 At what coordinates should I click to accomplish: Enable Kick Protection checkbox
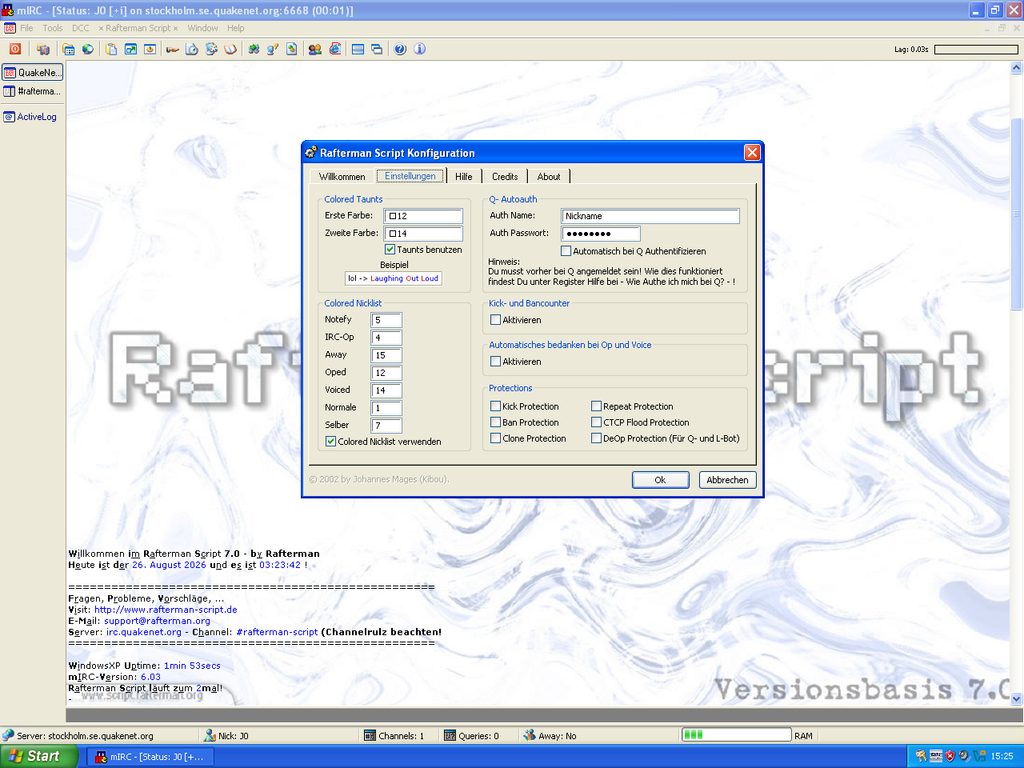495,406
